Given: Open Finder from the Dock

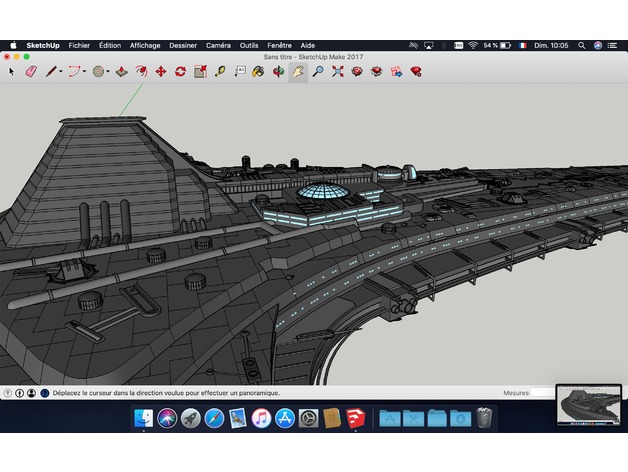Looking at the screenshot, I should 143,418.
